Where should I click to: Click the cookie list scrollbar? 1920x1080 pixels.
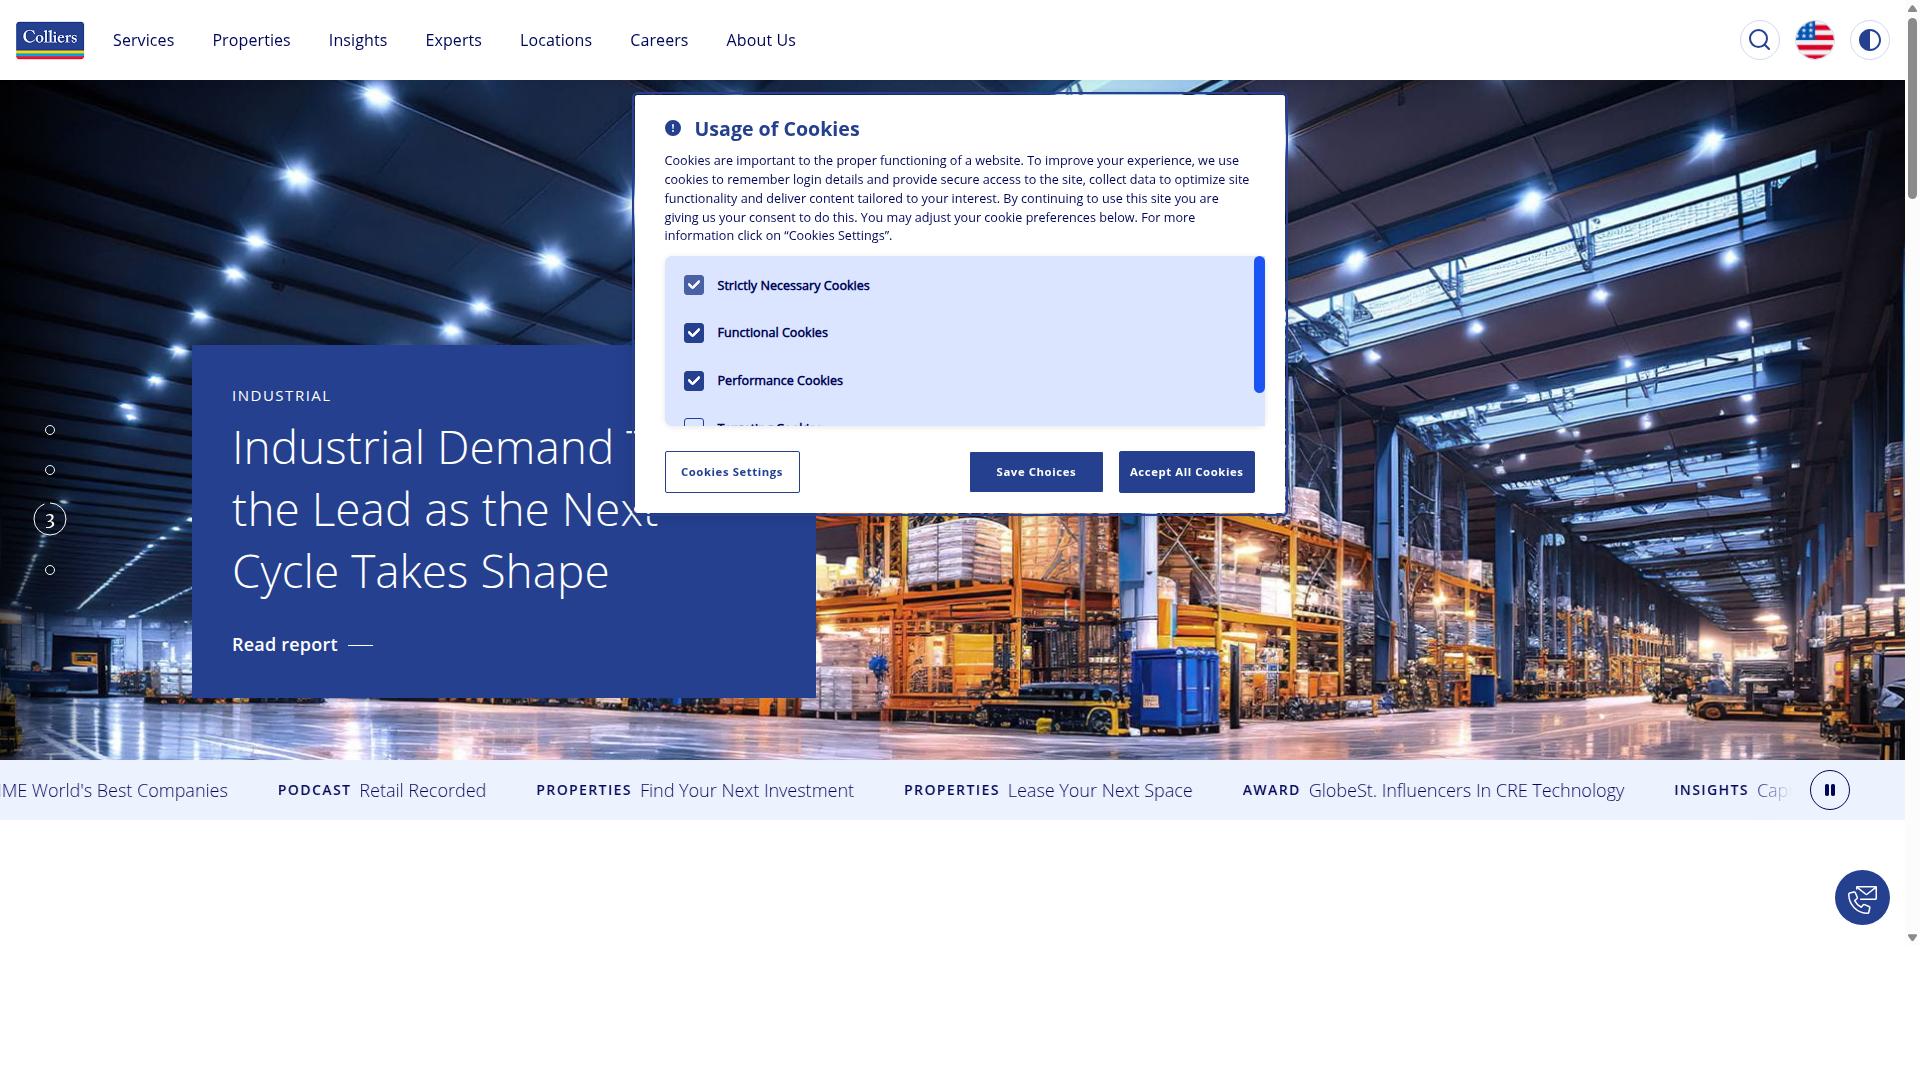pos(1259,325)
